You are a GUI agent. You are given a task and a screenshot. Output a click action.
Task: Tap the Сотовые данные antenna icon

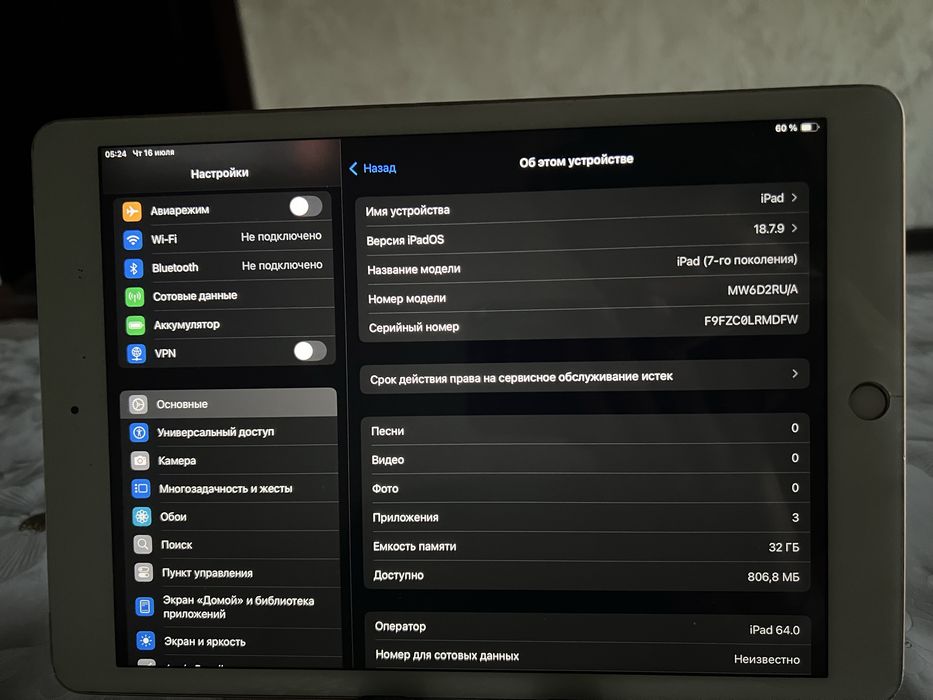(135, 296)
